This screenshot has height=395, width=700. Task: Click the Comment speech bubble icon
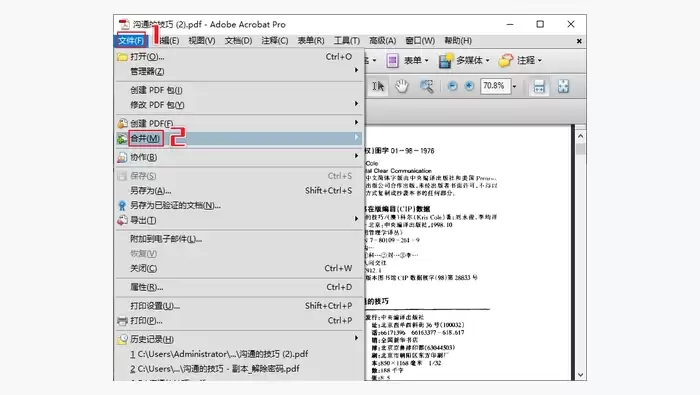506,60
